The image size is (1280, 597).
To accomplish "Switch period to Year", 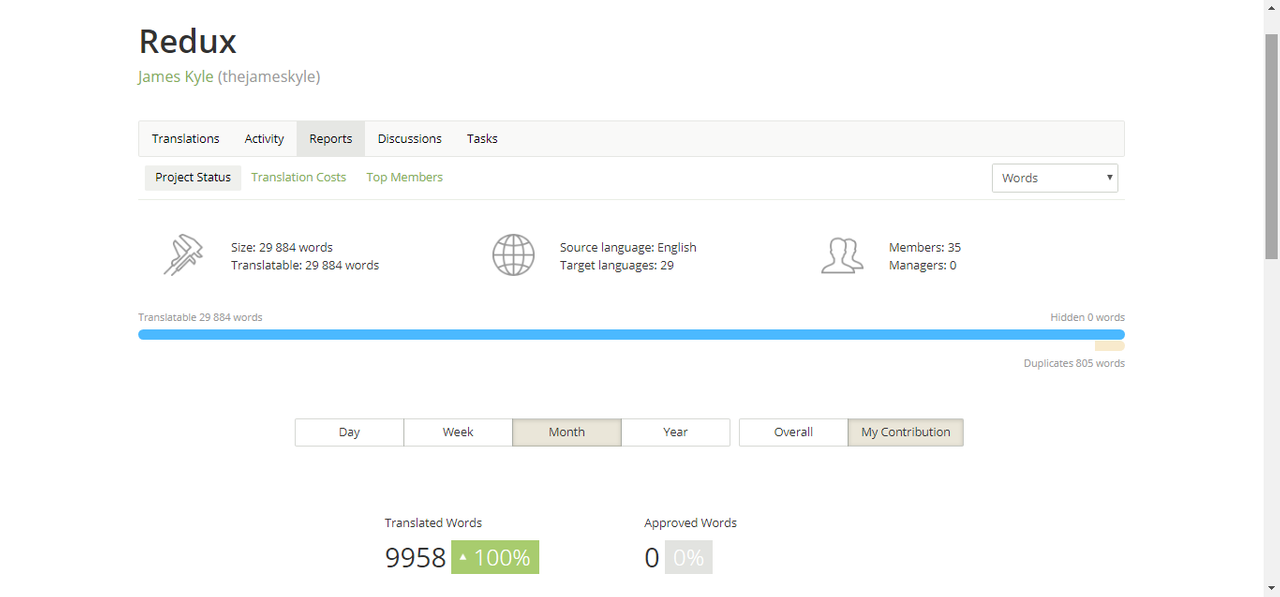I will 676,432.
